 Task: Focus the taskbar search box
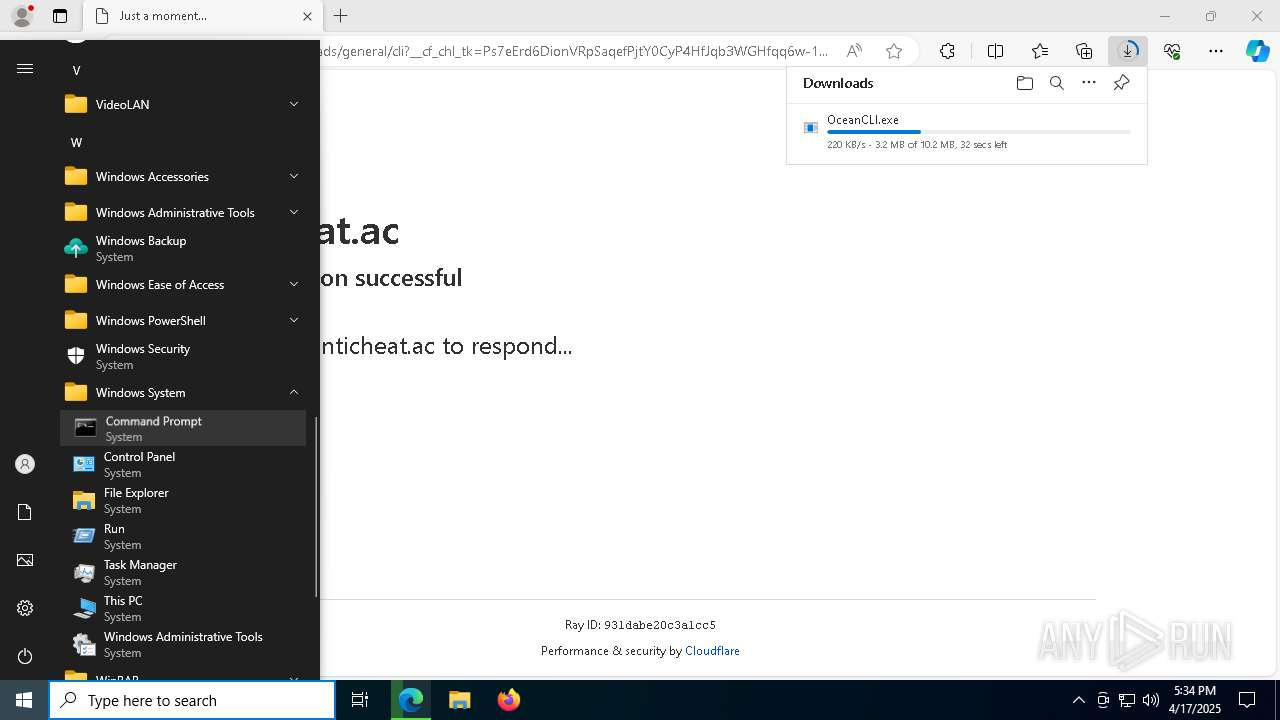(192, 700)
